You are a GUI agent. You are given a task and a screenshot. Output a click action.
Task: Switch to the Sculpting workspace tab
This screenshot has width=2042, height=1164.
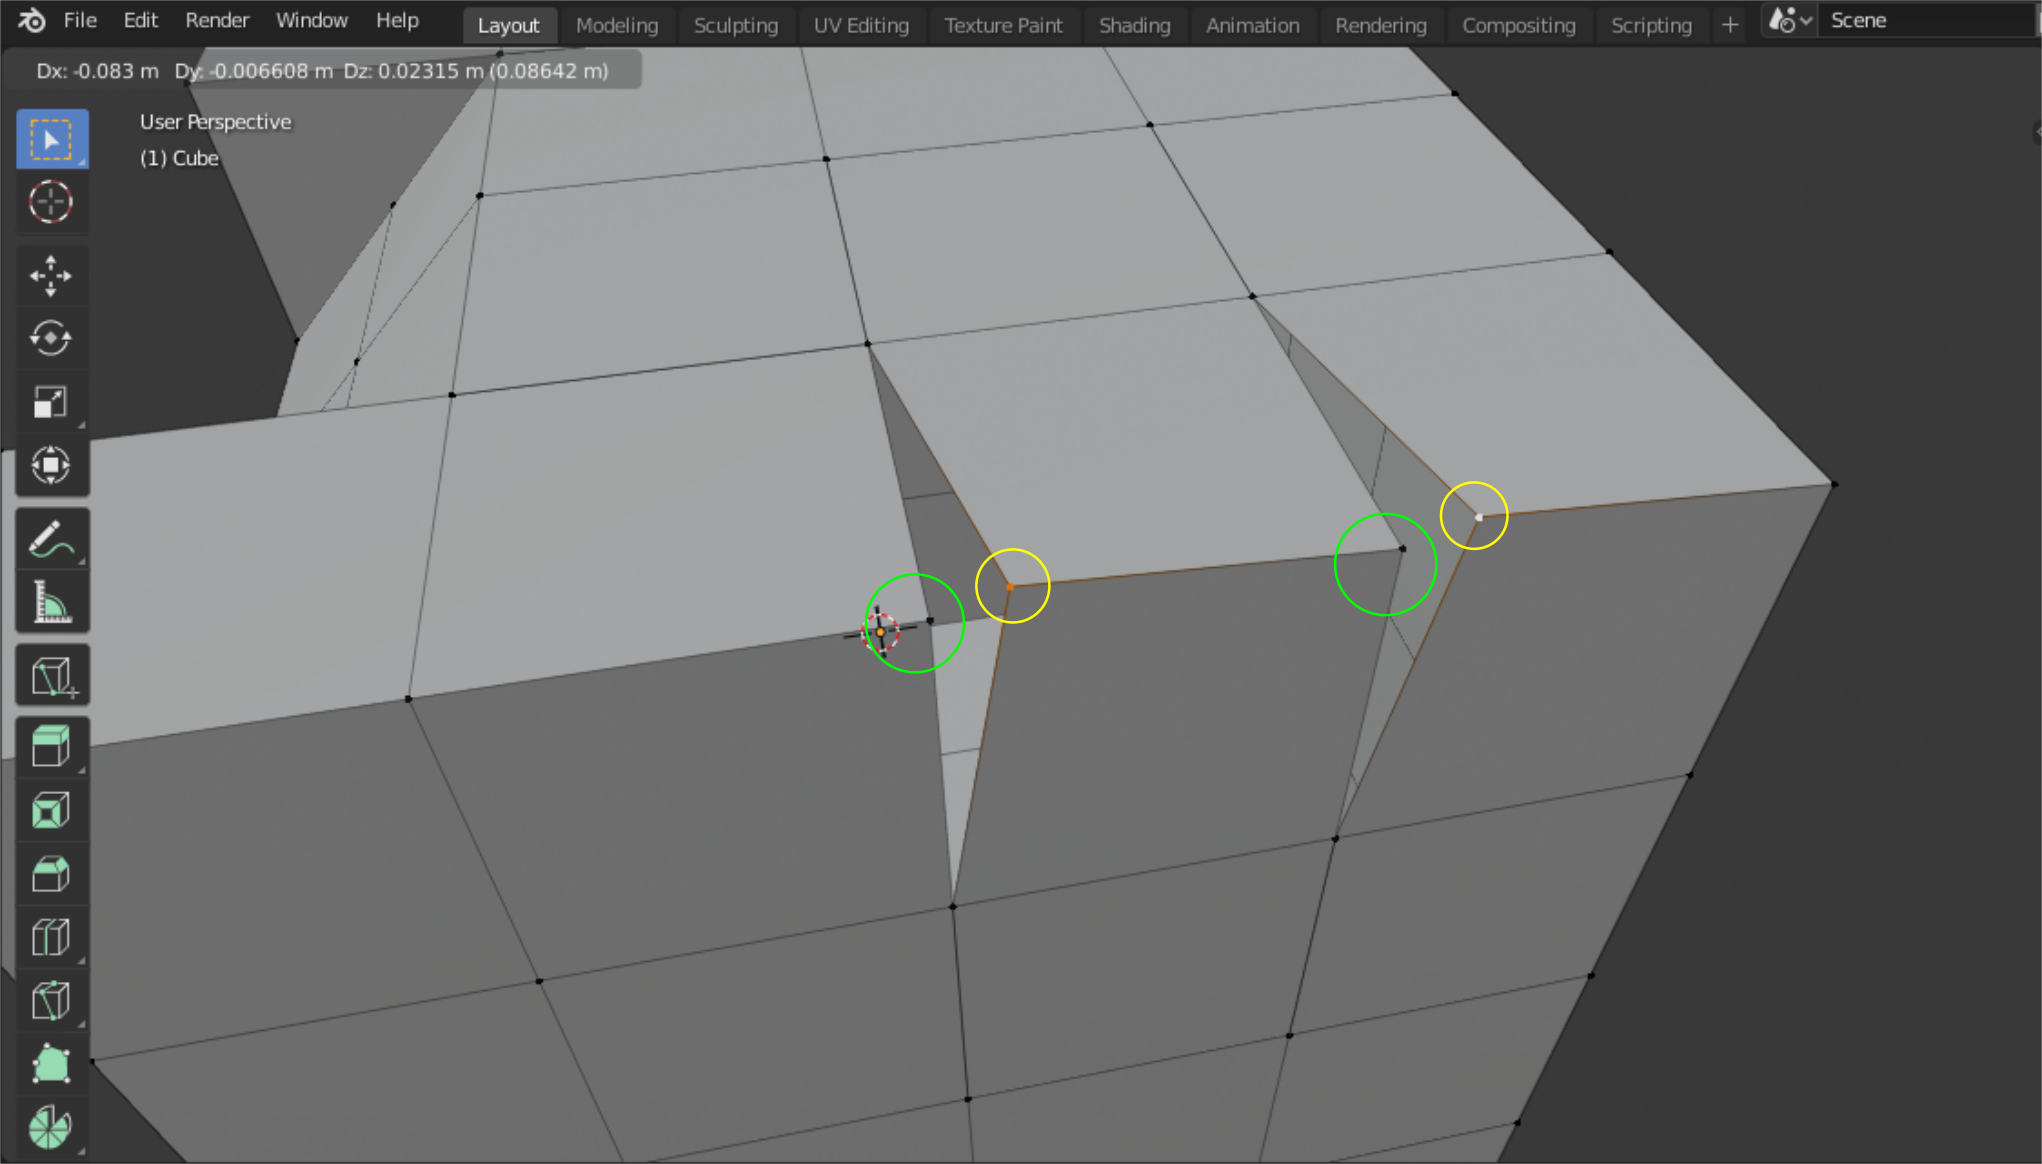point(736,25)
